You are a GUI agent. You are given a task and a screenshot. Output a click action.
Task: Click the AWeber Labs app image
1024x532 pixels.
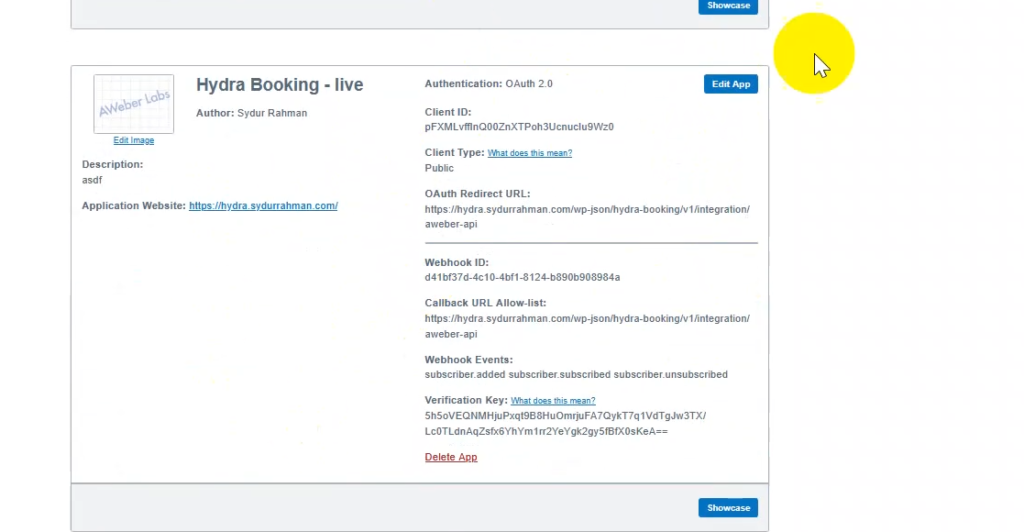[x=133, y=103]
